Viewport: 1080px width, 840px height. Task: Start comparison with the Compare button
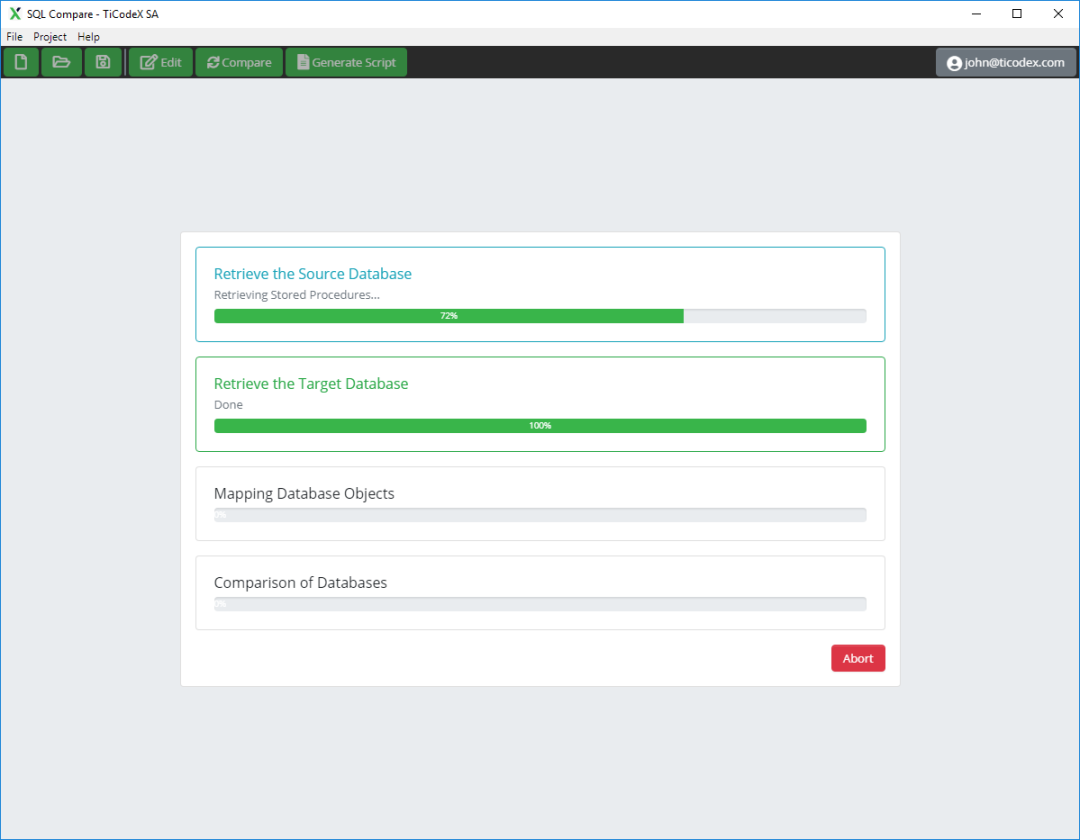239,62
